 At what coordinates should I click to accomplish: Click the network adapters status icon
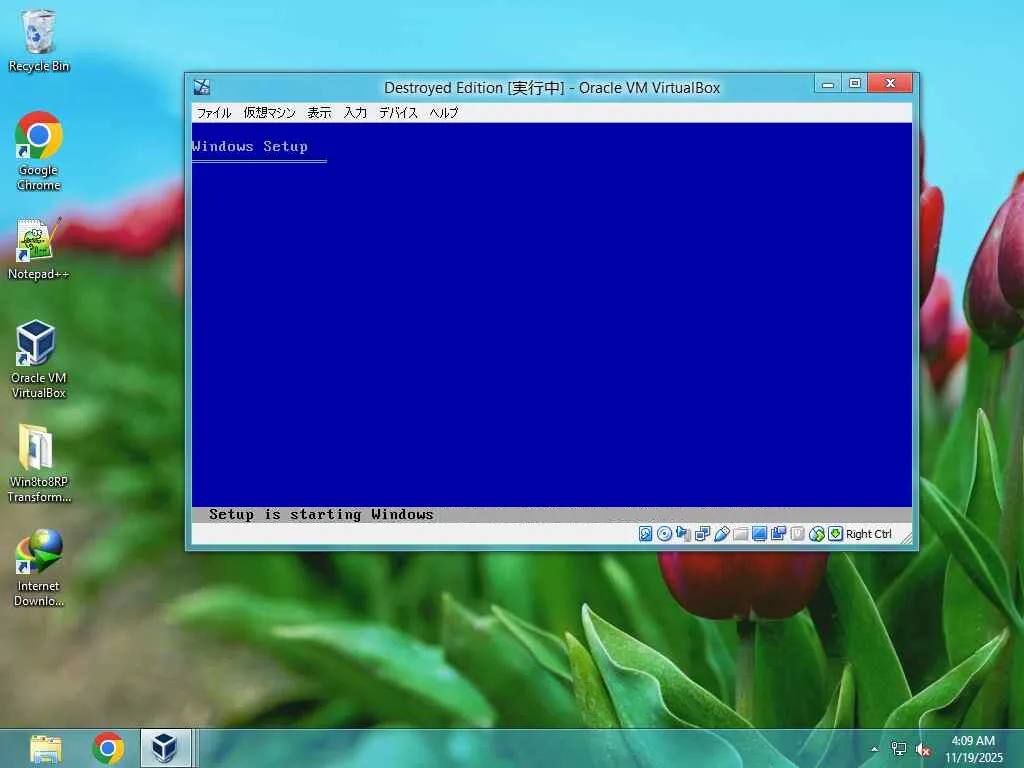pos(703,534)
